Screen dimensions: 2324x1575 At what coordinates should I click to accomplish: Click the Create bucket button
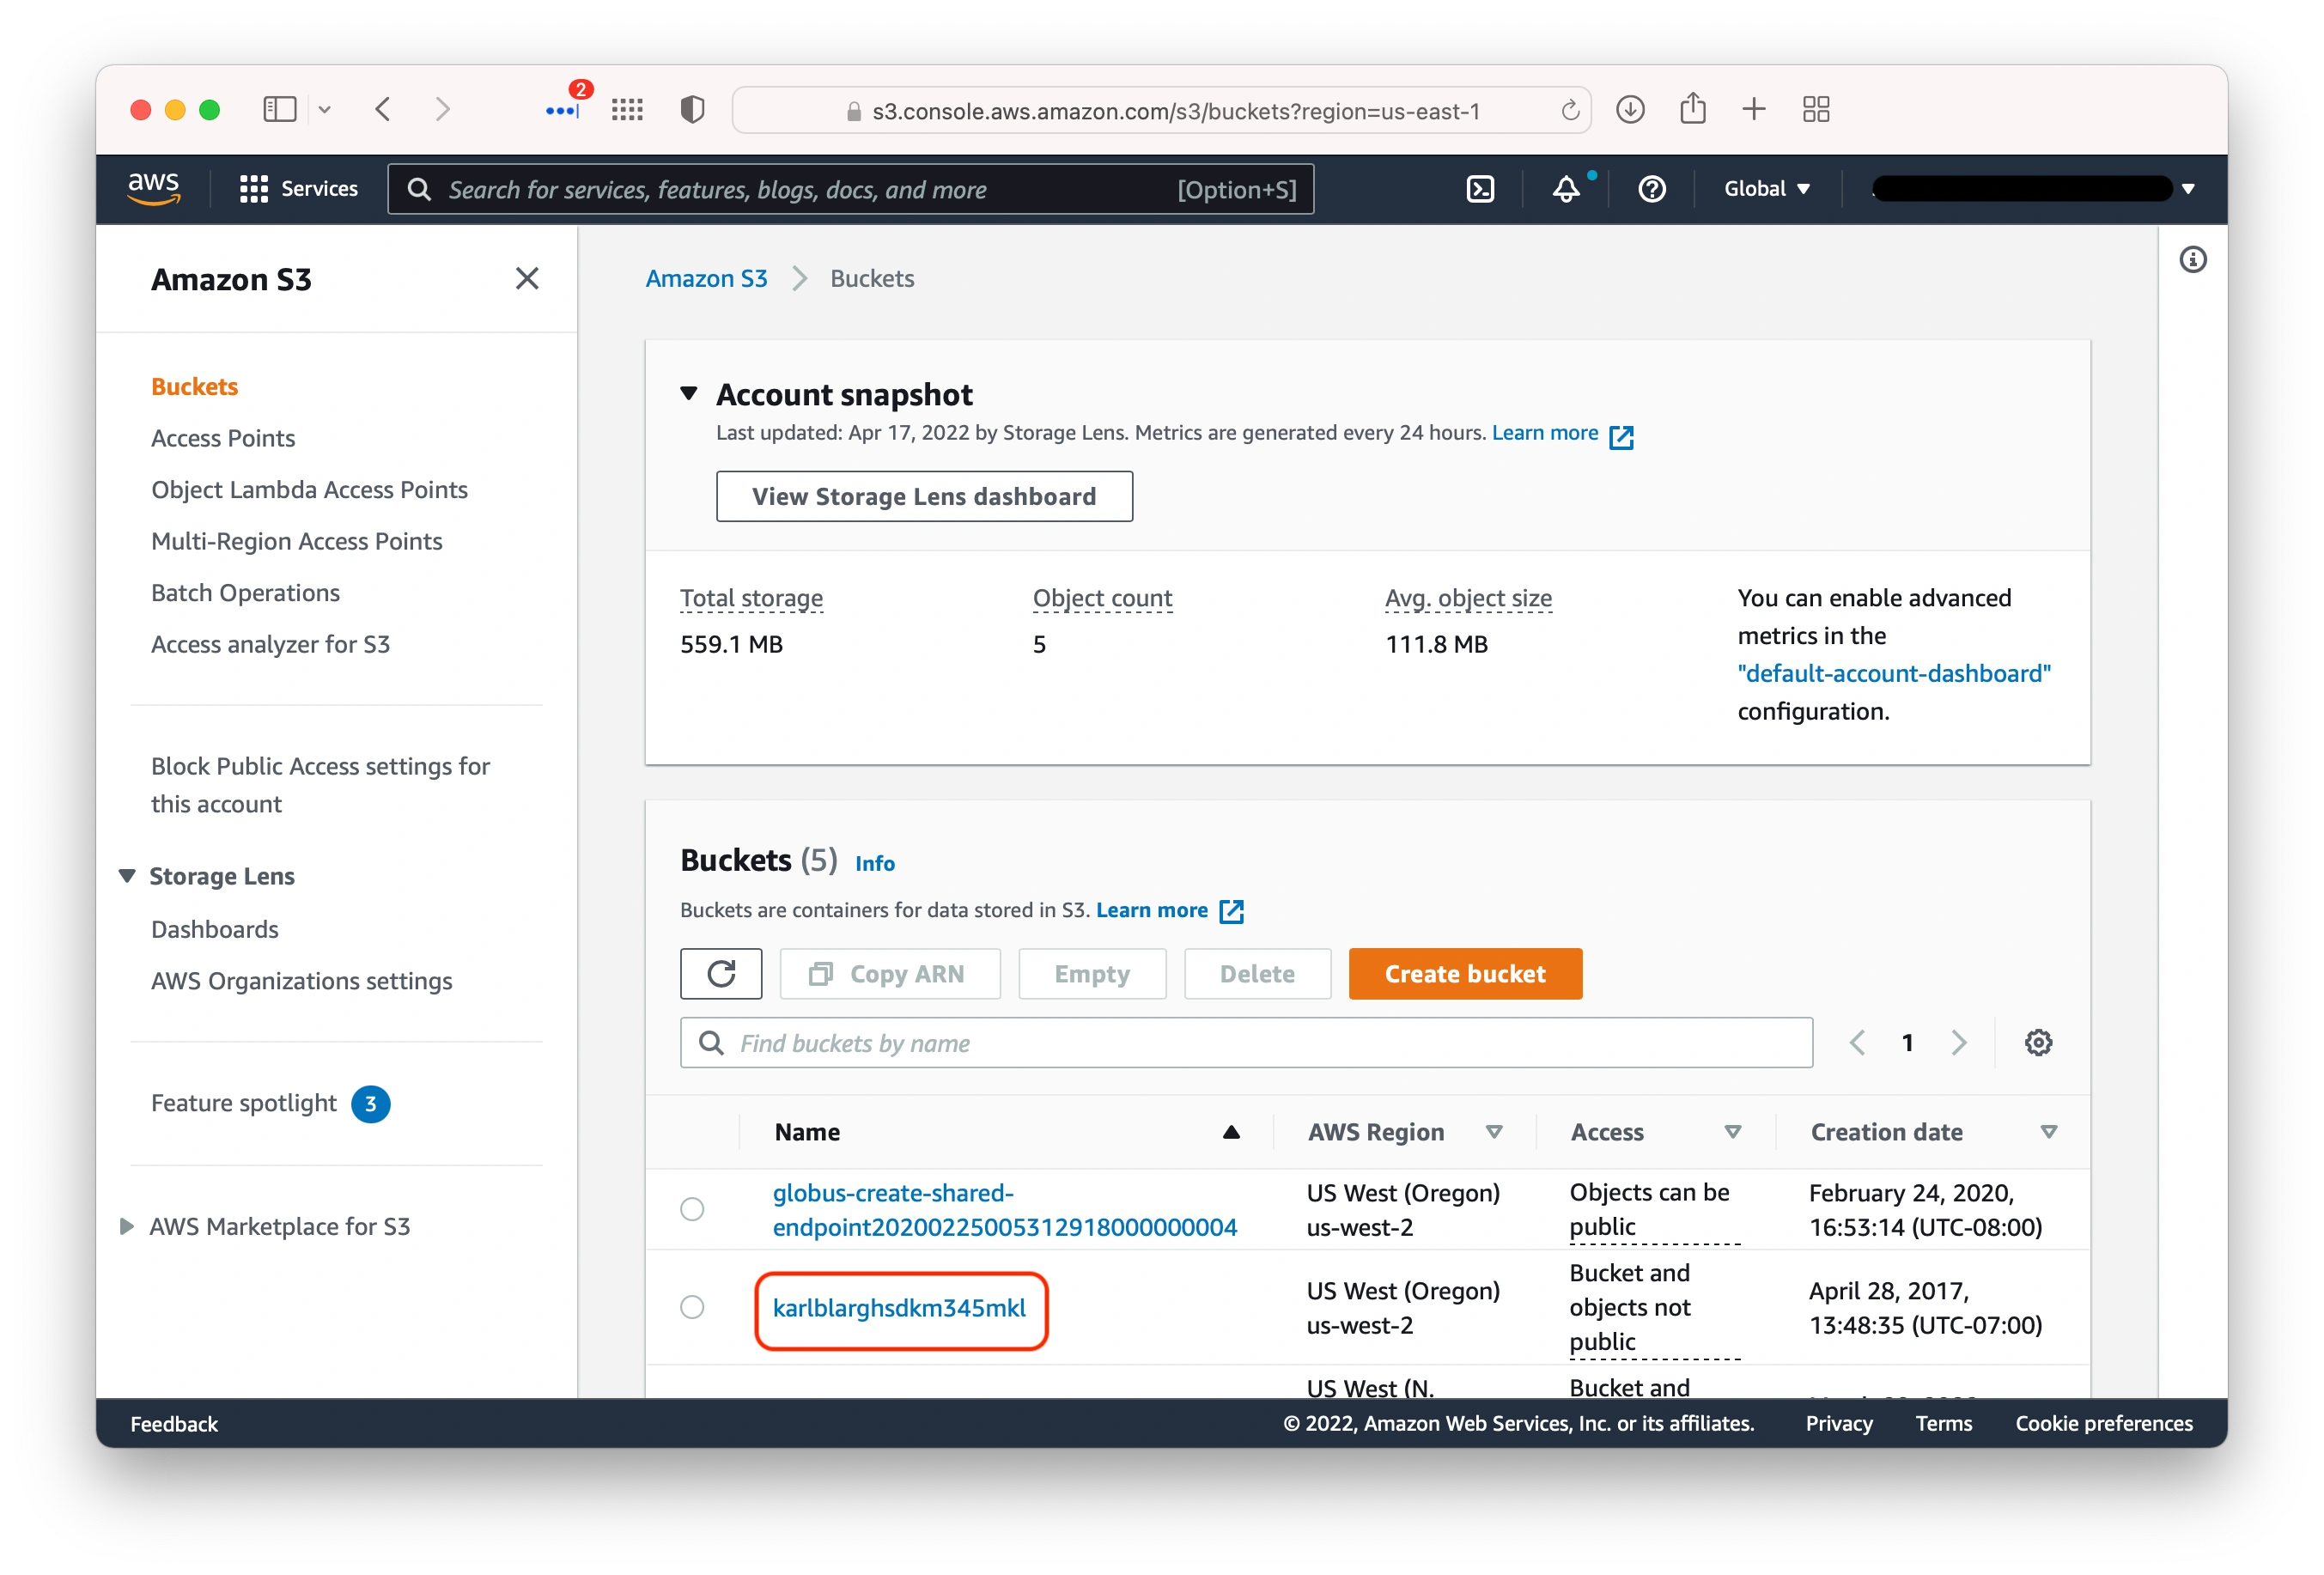click(x=1464, y=973)
